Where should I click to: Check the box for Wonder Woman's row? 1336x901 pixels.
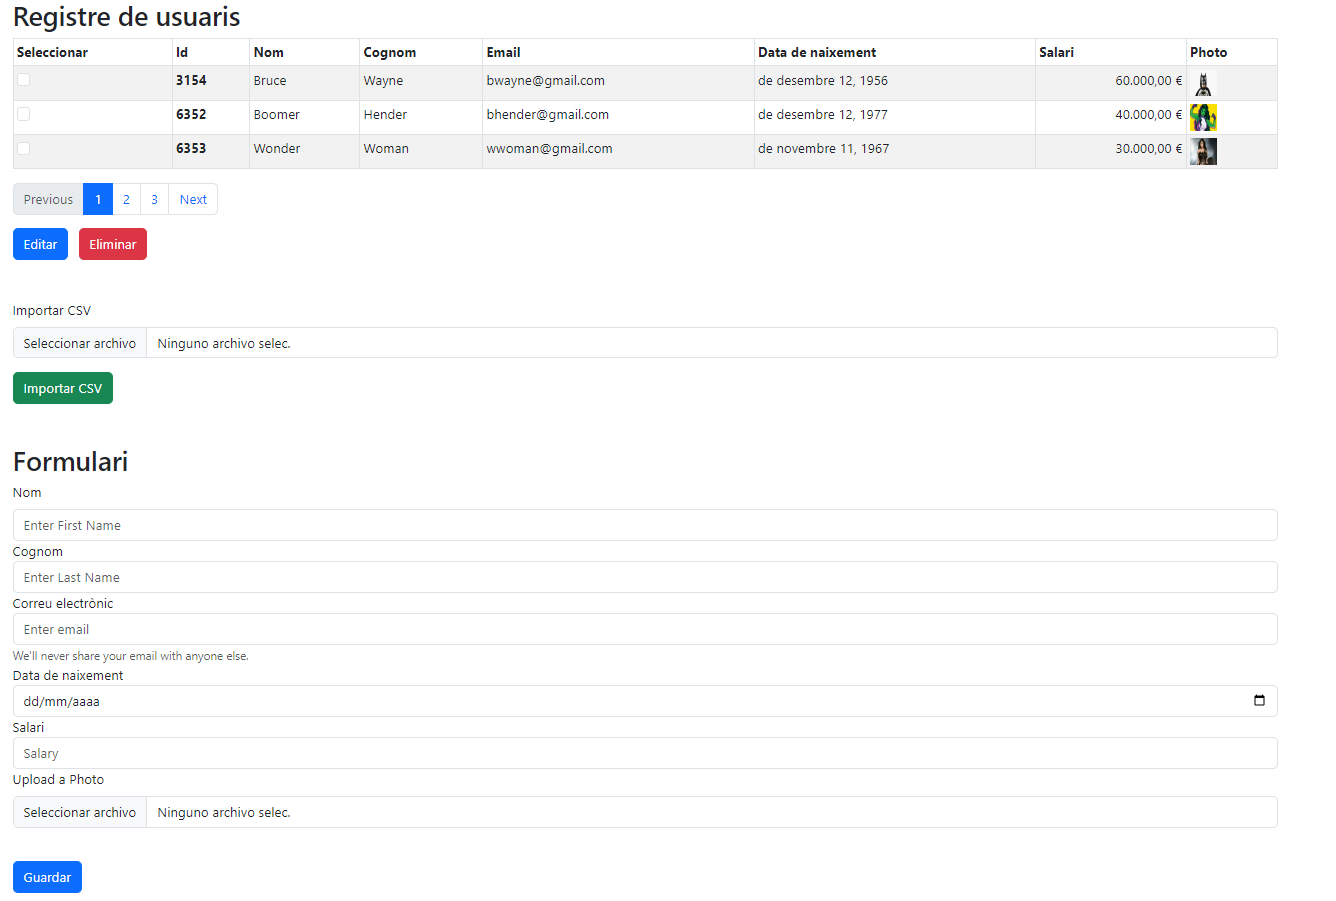(23, 148)
